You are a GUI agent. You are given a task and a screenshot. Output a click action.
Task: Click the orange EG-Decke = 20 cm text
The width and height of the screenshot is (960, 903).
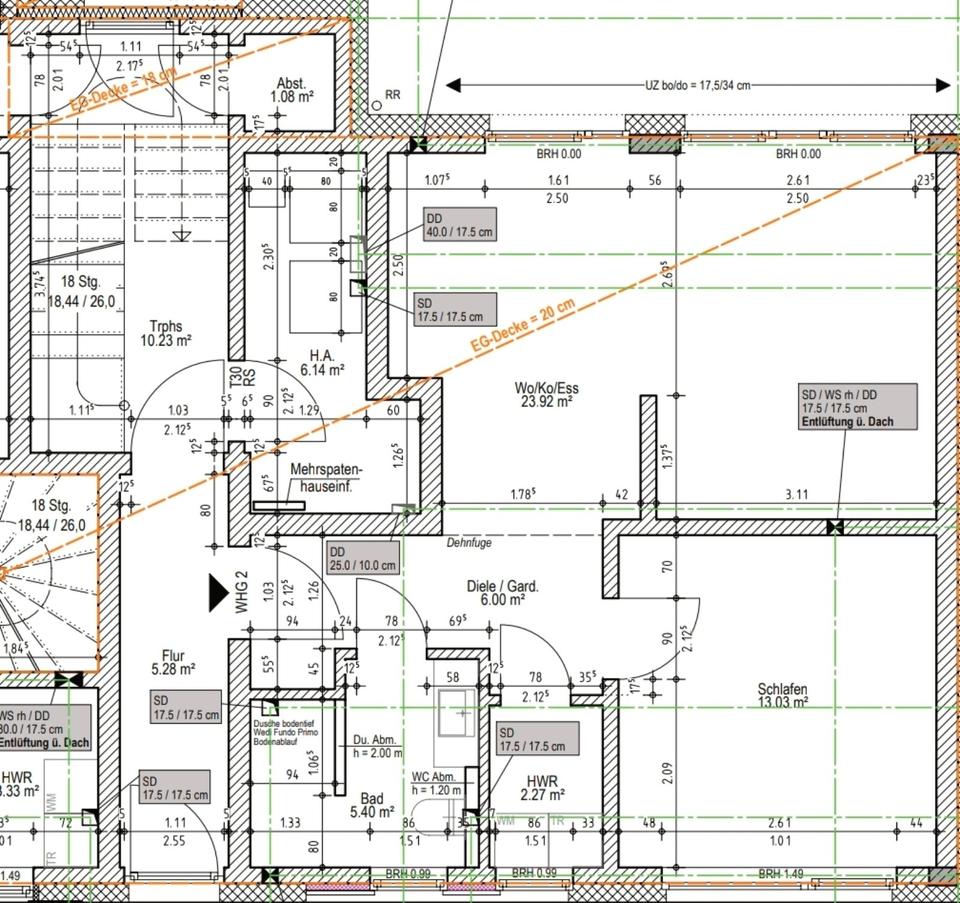pyautogui.click(x=523, y=329)
